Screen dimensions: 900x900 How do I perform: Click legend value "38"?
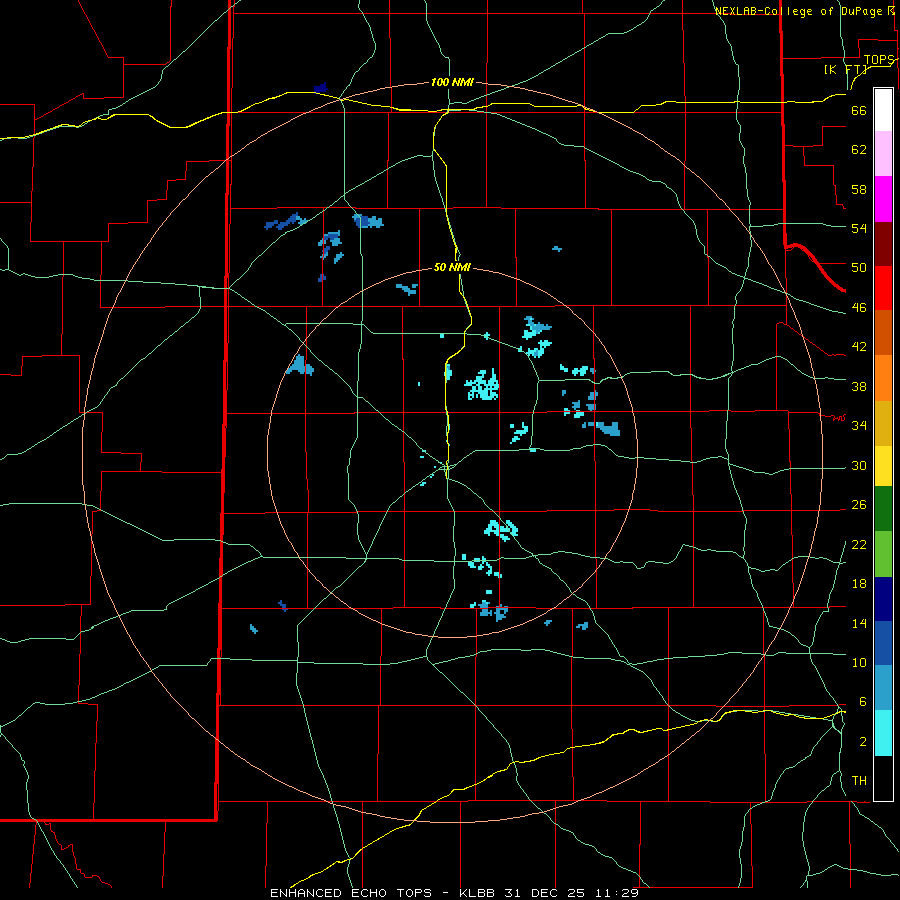click(859, 386)
